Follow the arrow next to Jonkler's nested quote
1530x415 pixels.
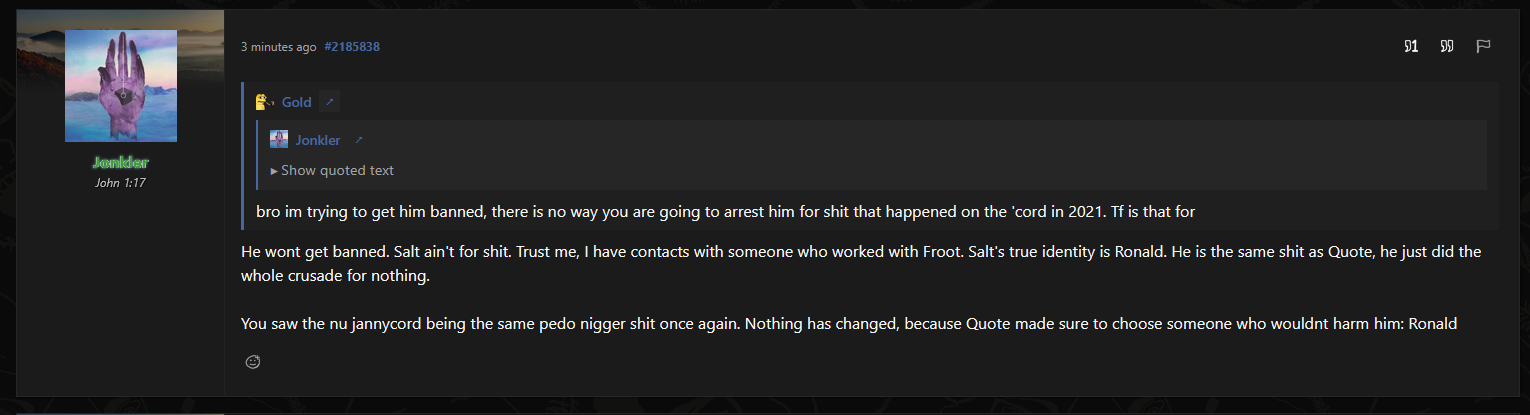(359, 140)
